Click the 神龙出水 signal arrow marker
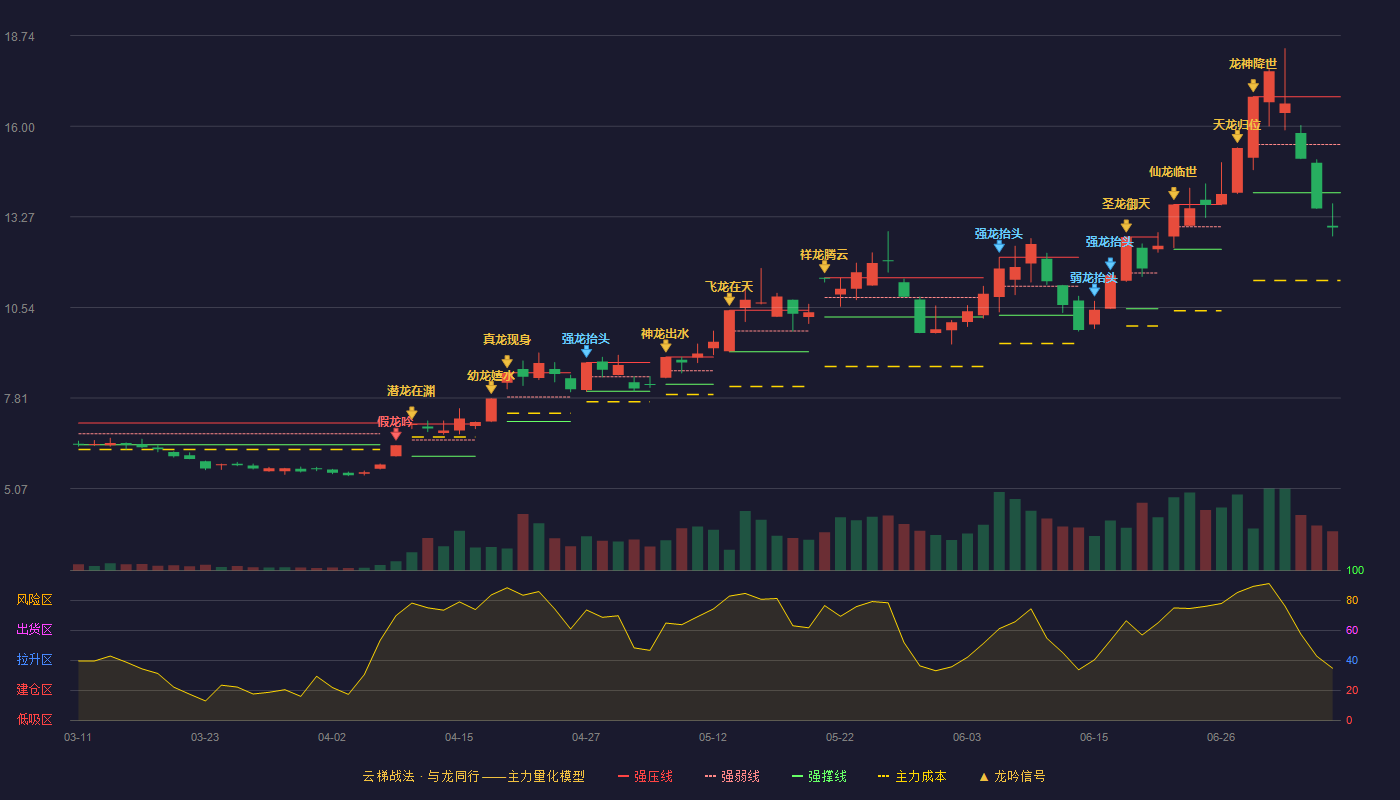The width and height of the screenshot is (1400, 800). (665, 346)
